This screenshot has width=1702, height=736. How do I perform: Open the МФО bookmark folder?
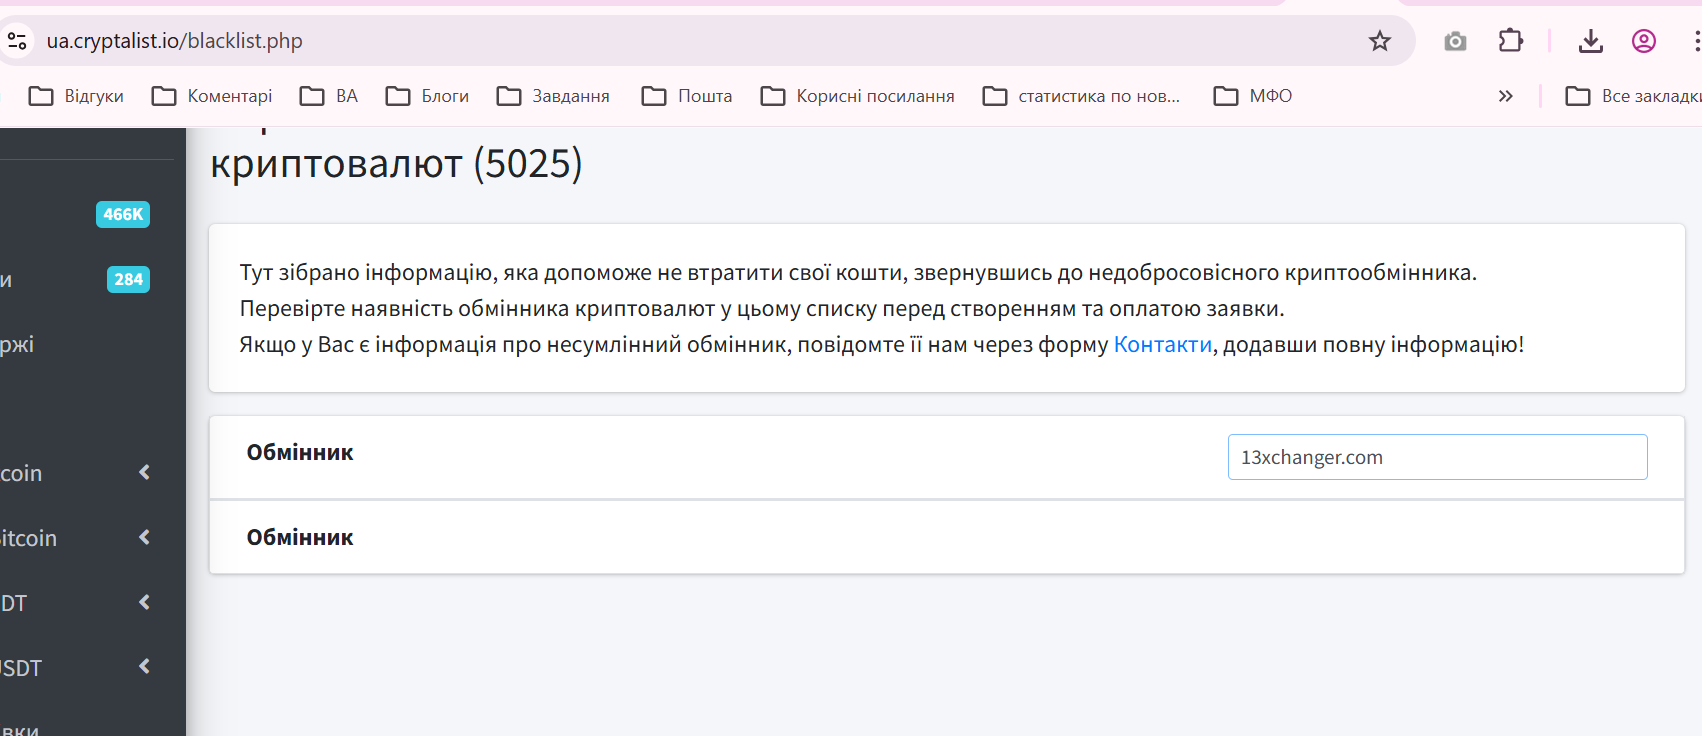[x=1253, y=96]
